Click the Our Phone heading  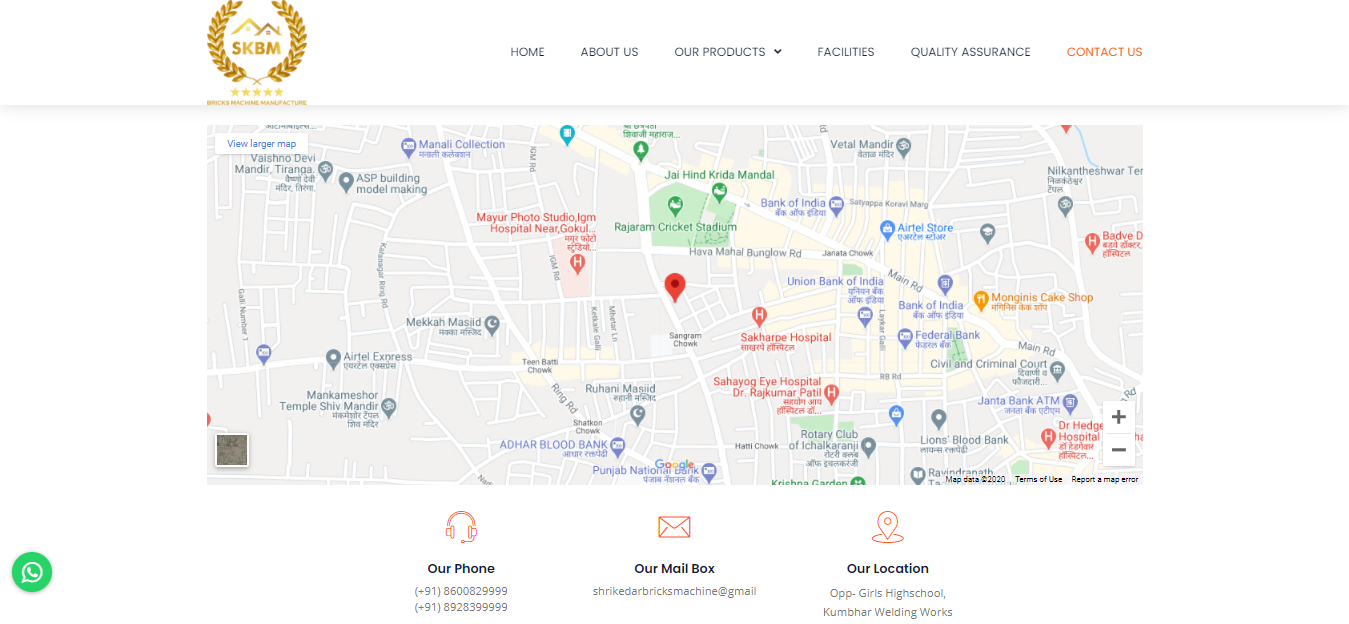[461, 568]
